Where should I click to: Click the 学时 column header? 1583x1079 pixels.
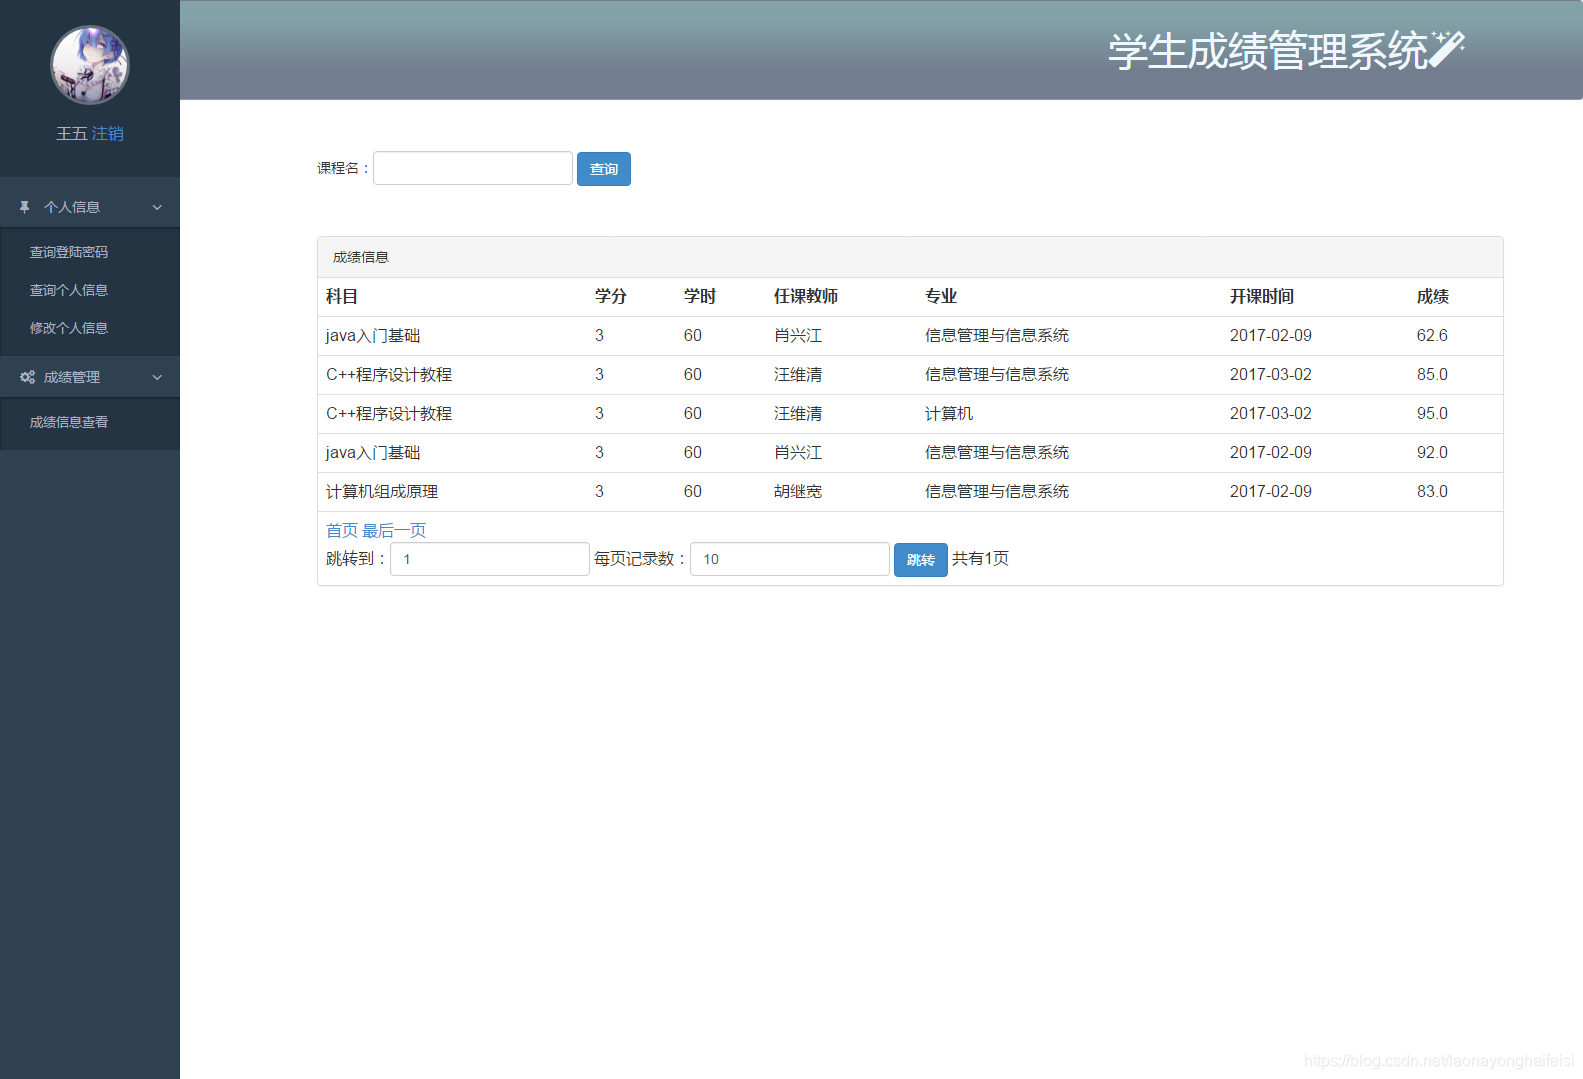tap(700, 296)
